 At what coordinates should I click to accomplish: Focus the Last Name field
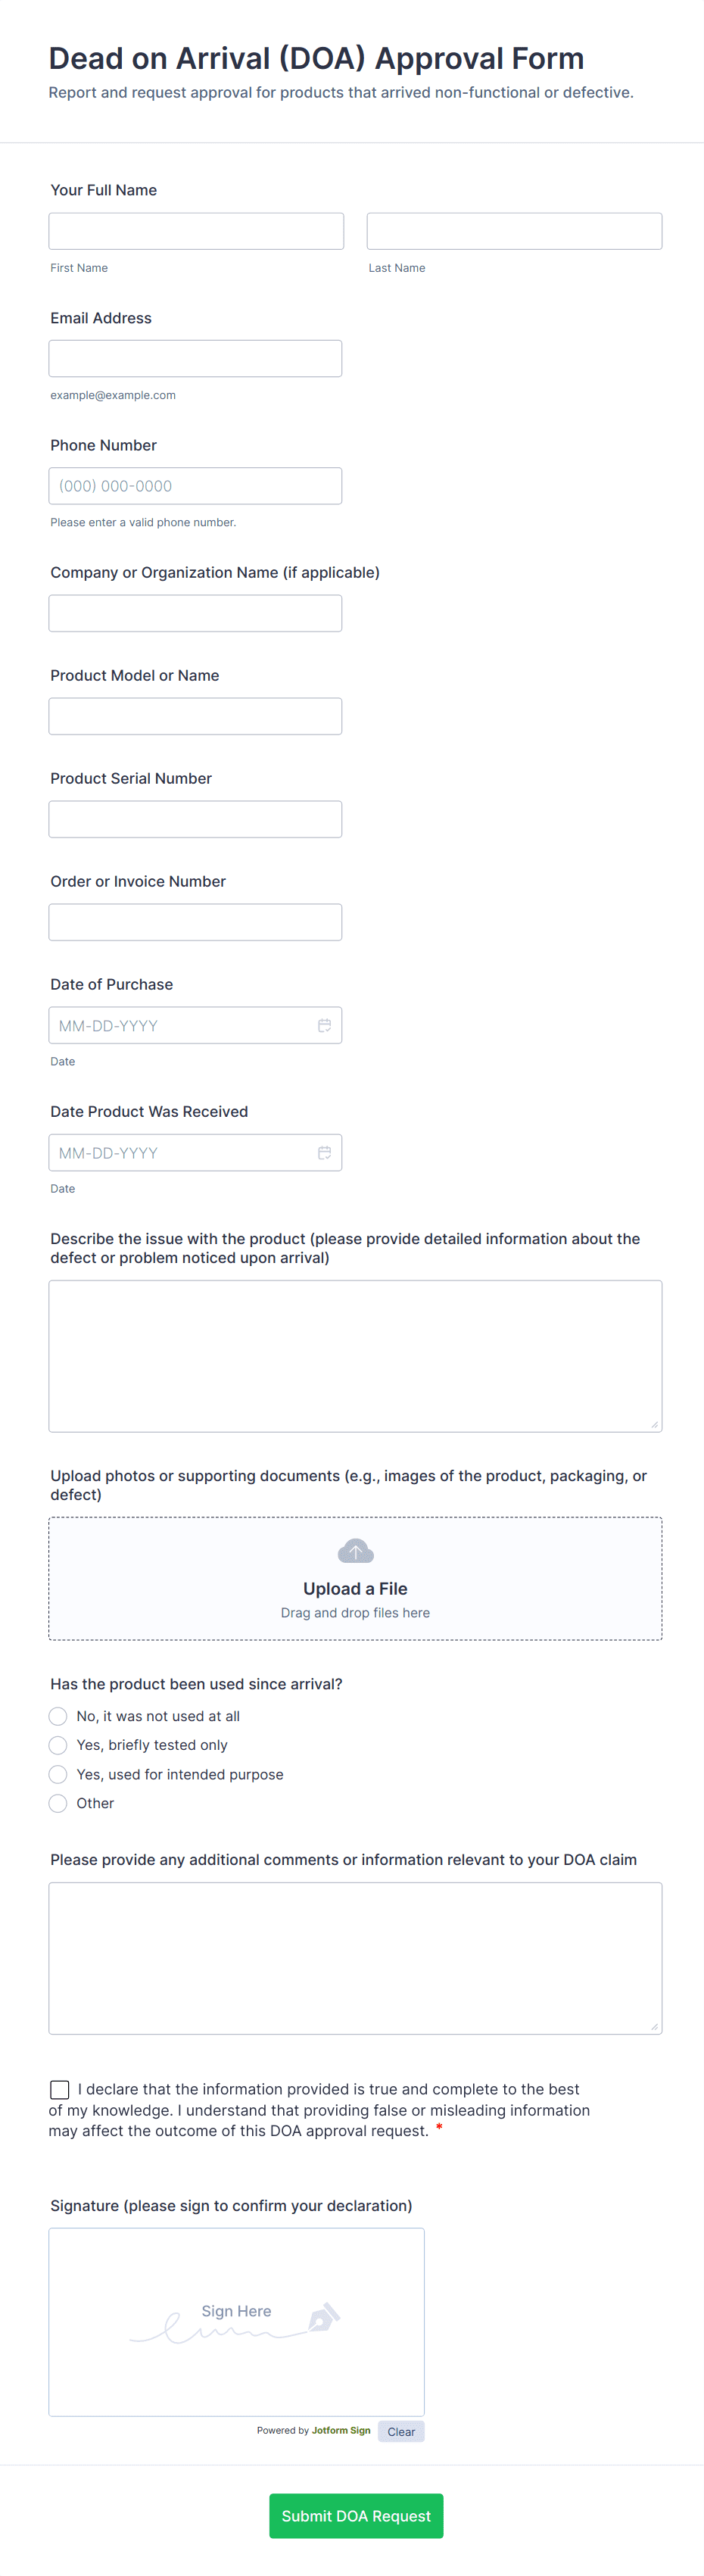tap(514, 231)
